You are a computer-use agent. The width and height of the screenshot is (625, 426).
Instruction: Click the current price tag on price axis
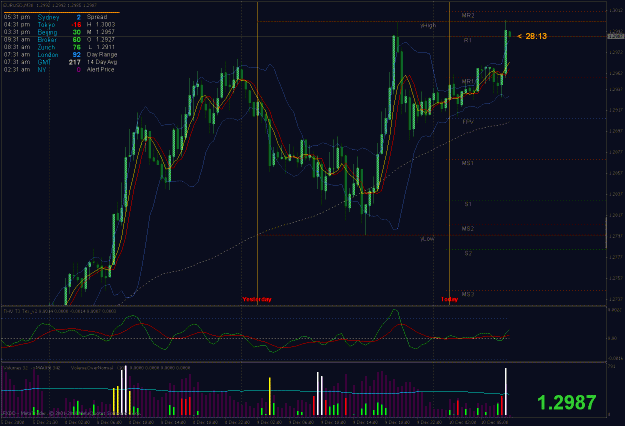[x=615, y=36]
